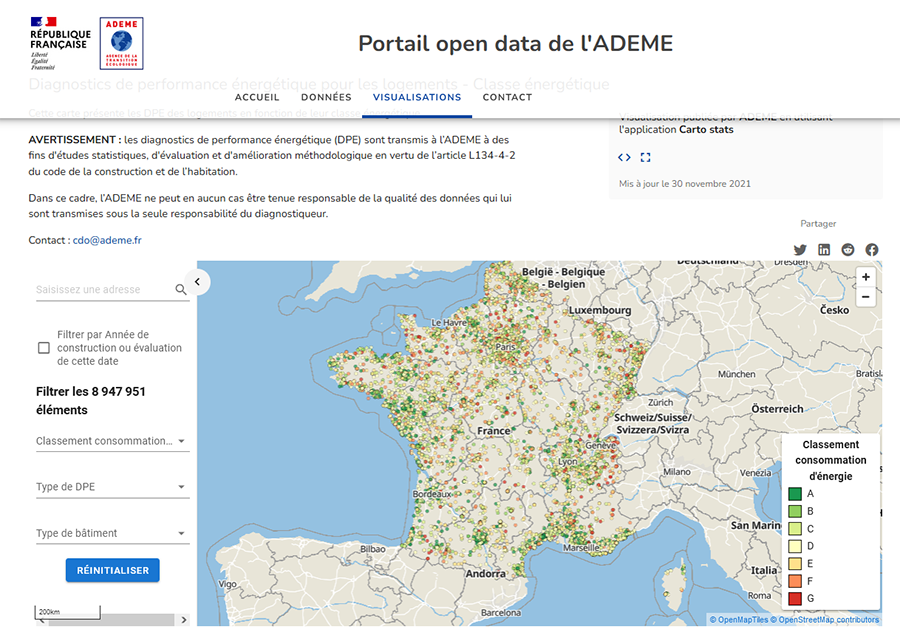Enable filtering by construction or evaluation year
The width and height of the screenshot is (900, 638).
[x=43, y=347]
